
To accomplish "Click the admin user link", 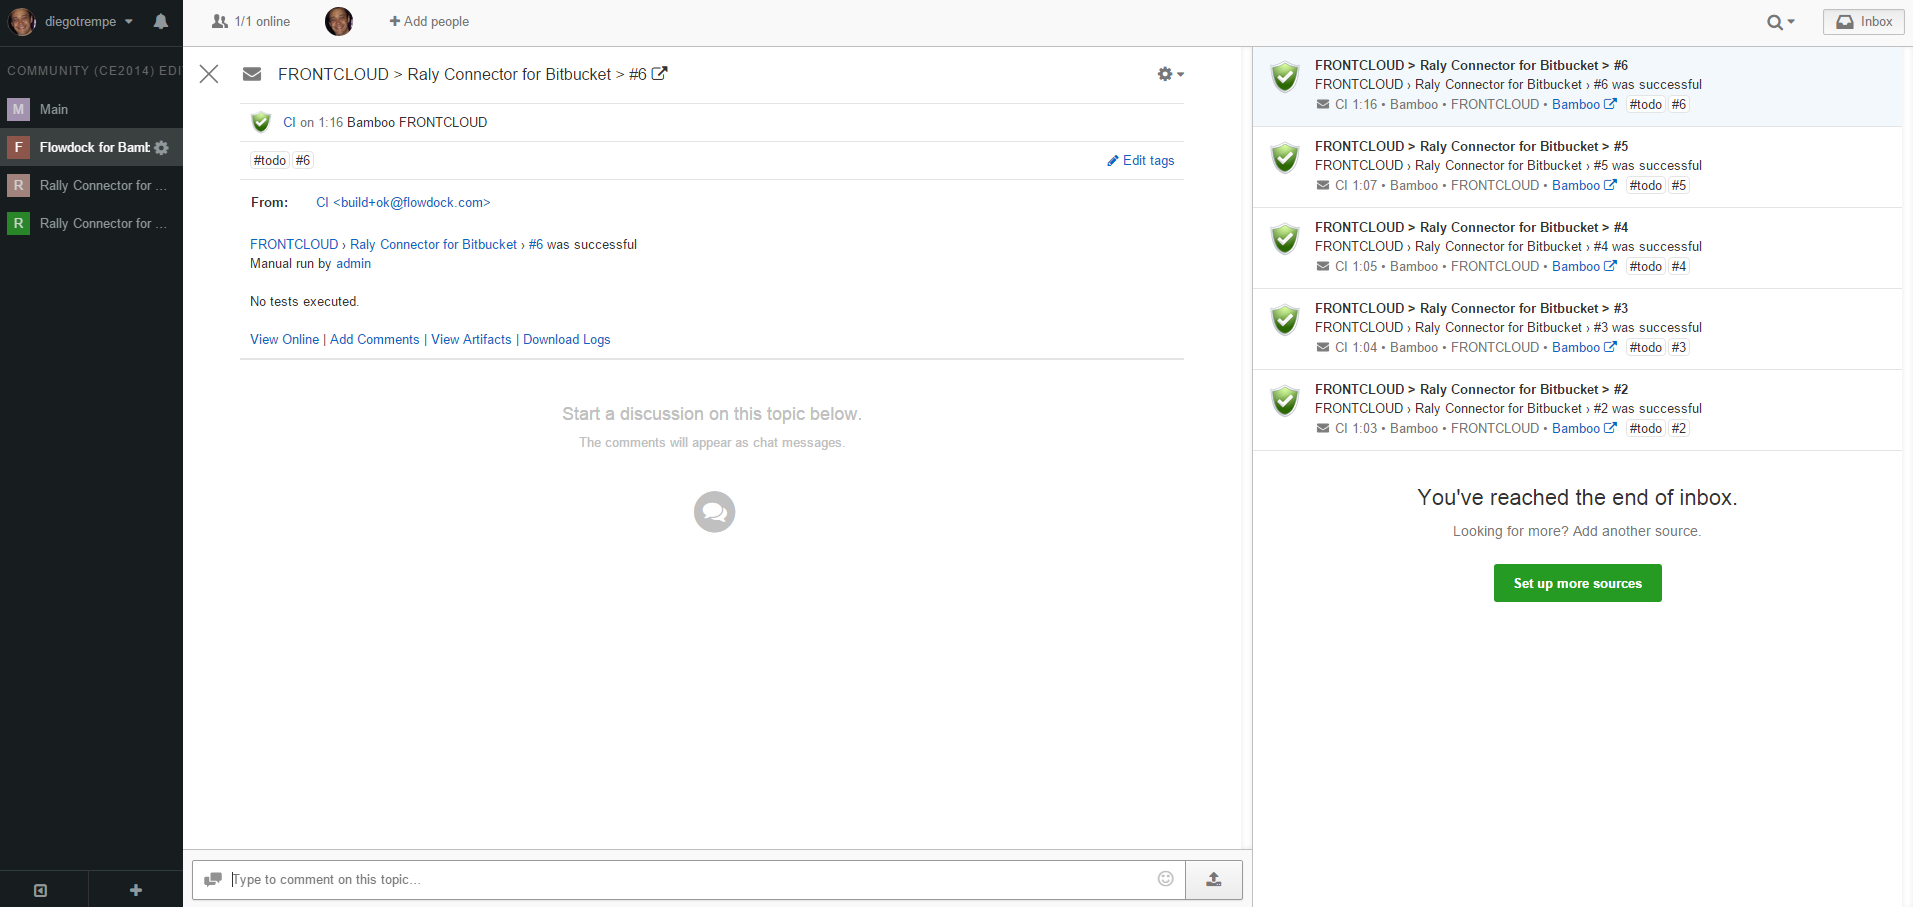I will tap(353, 264).
